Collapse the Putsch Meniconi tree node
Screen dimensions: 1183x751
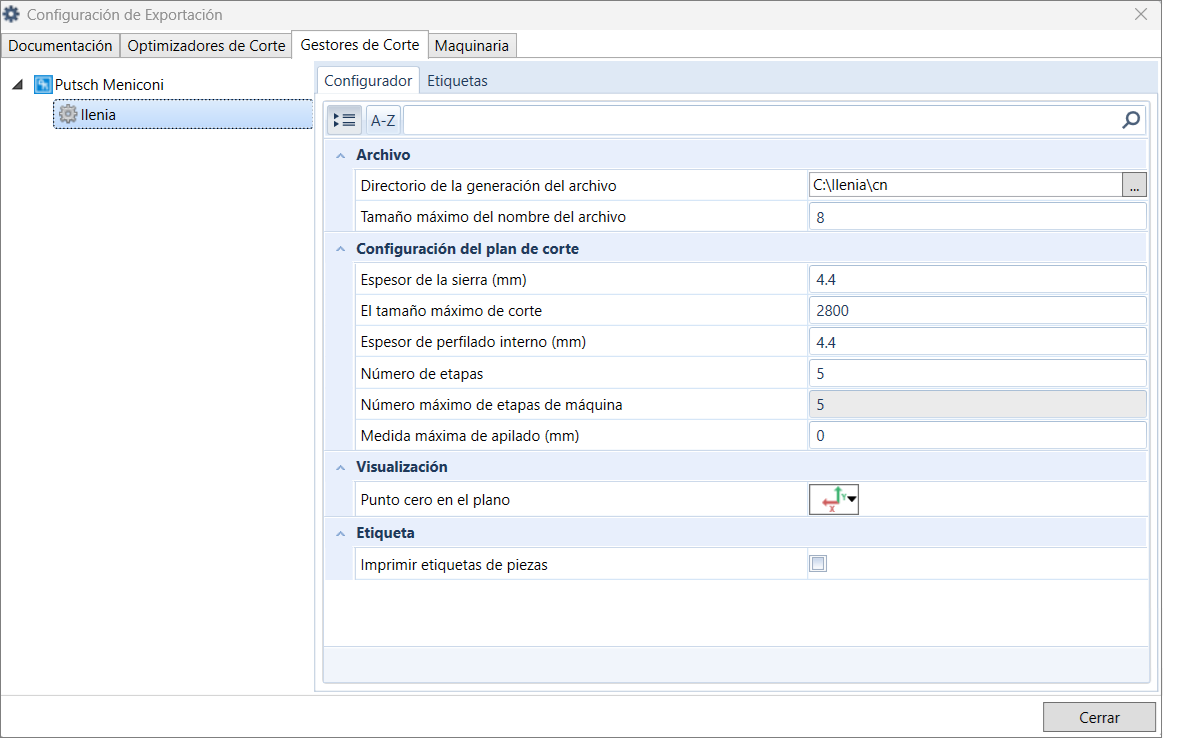pos(18,85)
